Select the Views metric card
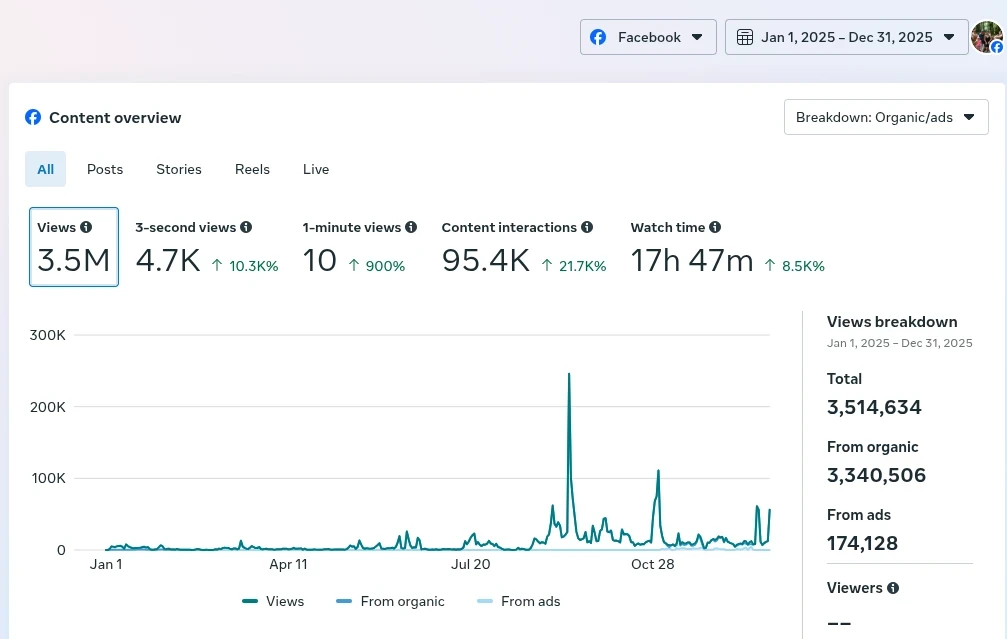The width and height of the screenshot is (1007, 639). point(74,247)
